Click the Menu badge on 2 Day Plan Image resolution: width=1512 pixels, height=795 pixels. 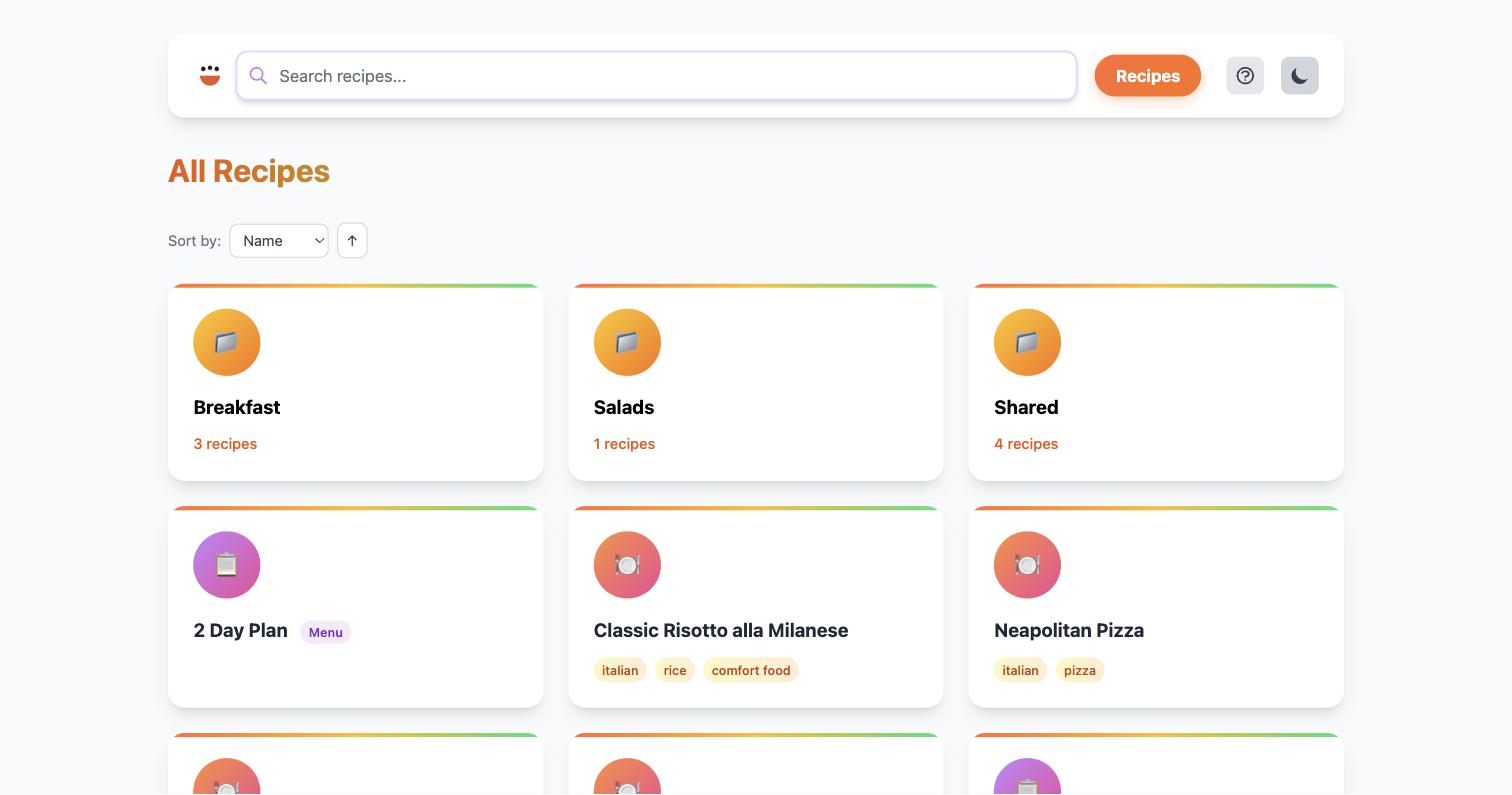point(326,632)
